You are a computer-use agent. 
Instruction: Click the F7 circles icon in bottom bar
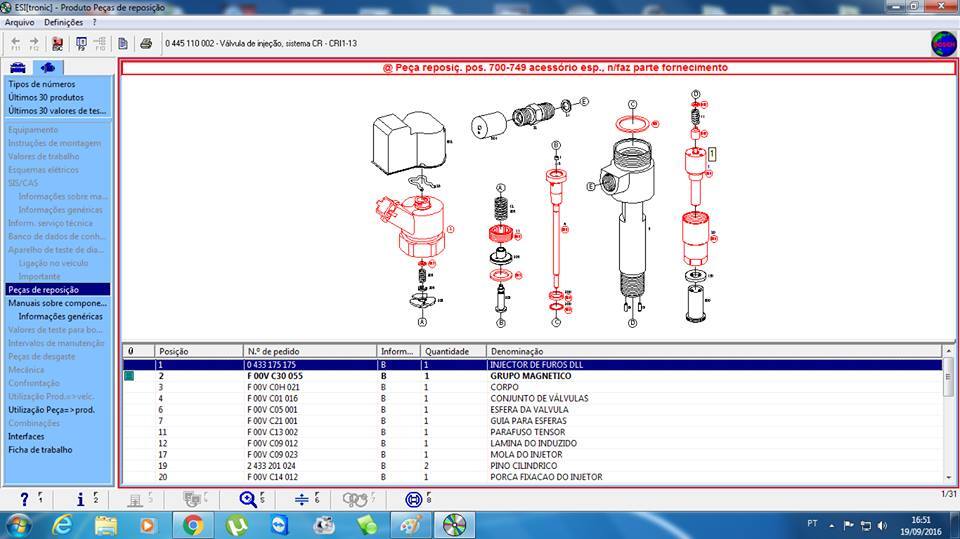(355, 500)
